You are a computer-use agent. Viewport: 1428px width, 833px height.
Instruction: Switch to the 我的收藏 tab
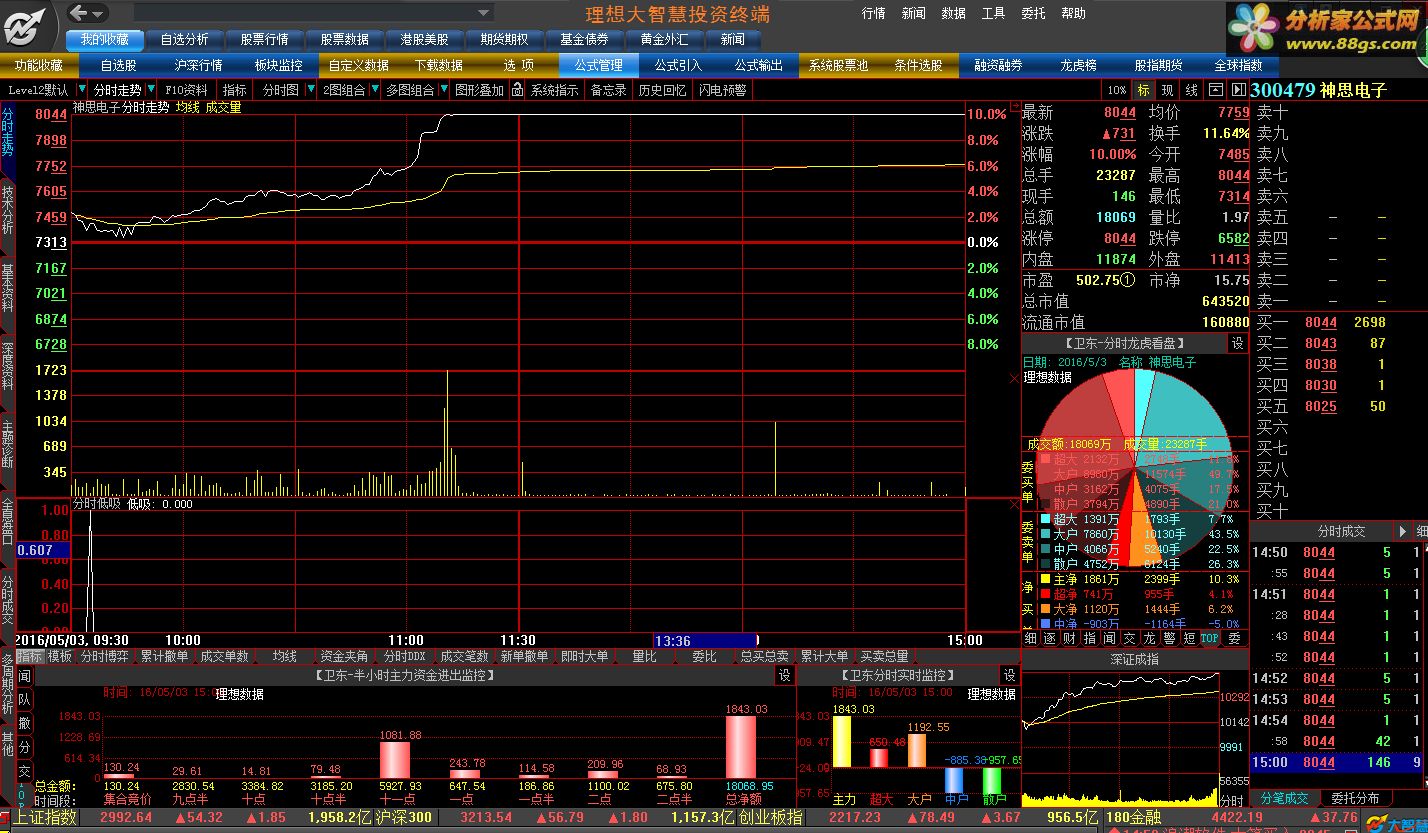(105, 39)
